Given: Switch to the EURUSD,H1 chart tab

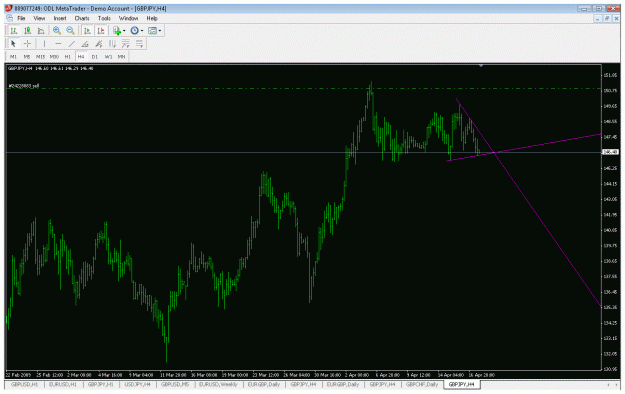Looking at the screenshot, I should coord(63,384).
